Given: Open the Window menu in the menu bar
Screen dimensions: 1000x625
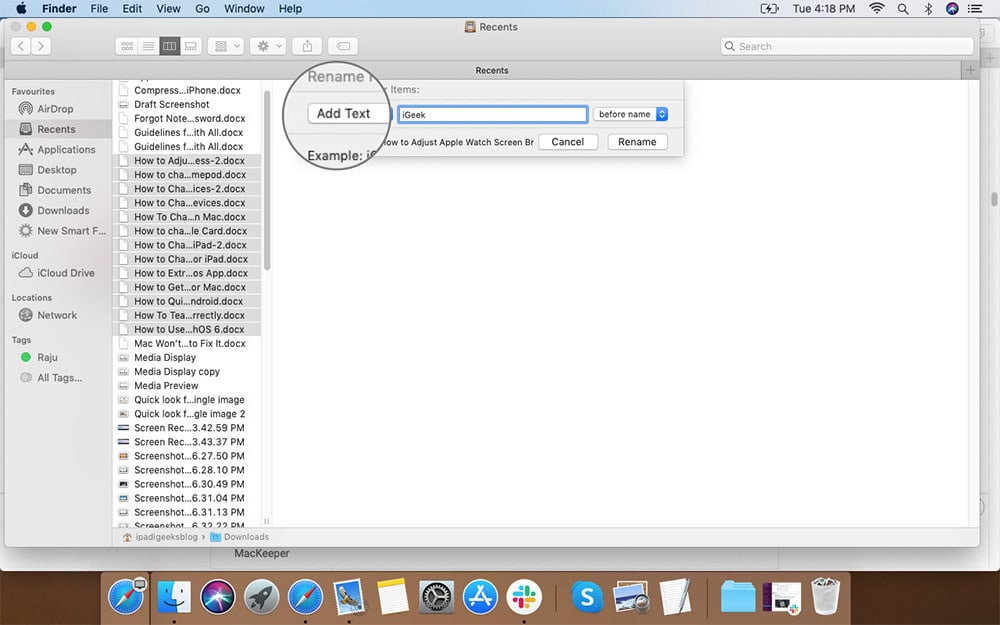Looking at the screenshot, I should point(244,8).
